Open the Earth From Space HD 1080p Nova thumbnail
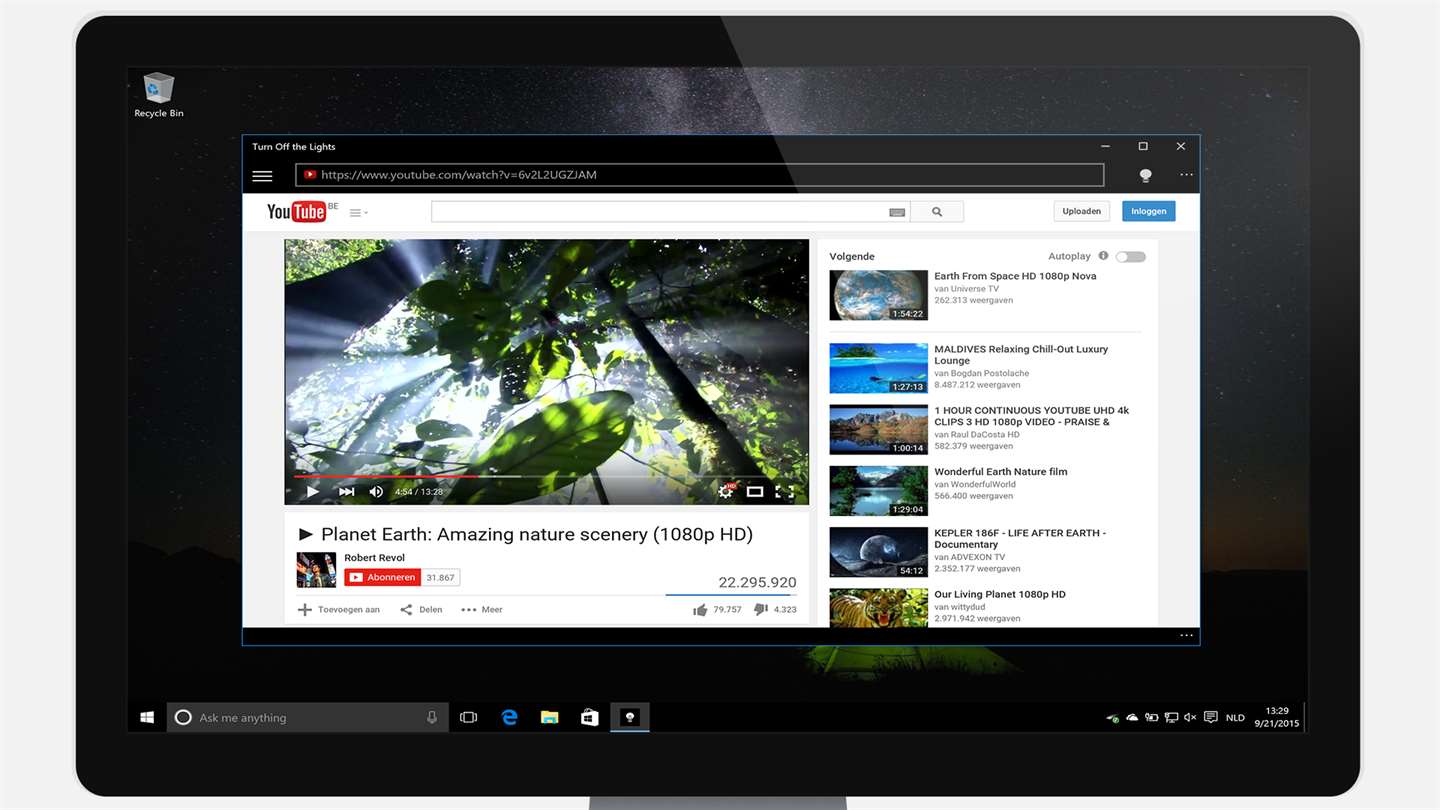Image resolution: width=1440 pixels, height=810 pixels. pos(879,295)
